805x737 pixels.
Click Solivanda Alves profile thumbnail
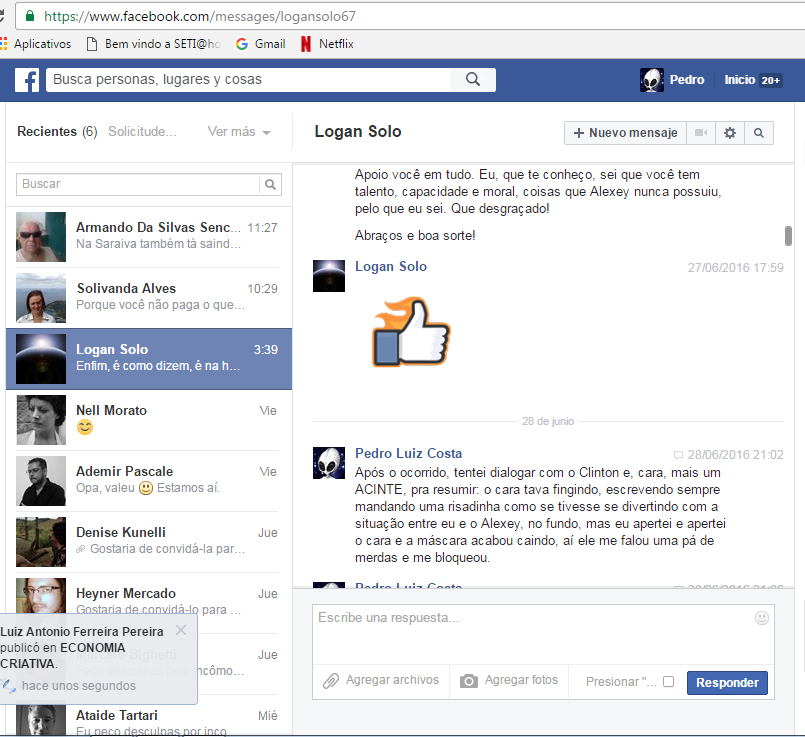click(41, 298)
